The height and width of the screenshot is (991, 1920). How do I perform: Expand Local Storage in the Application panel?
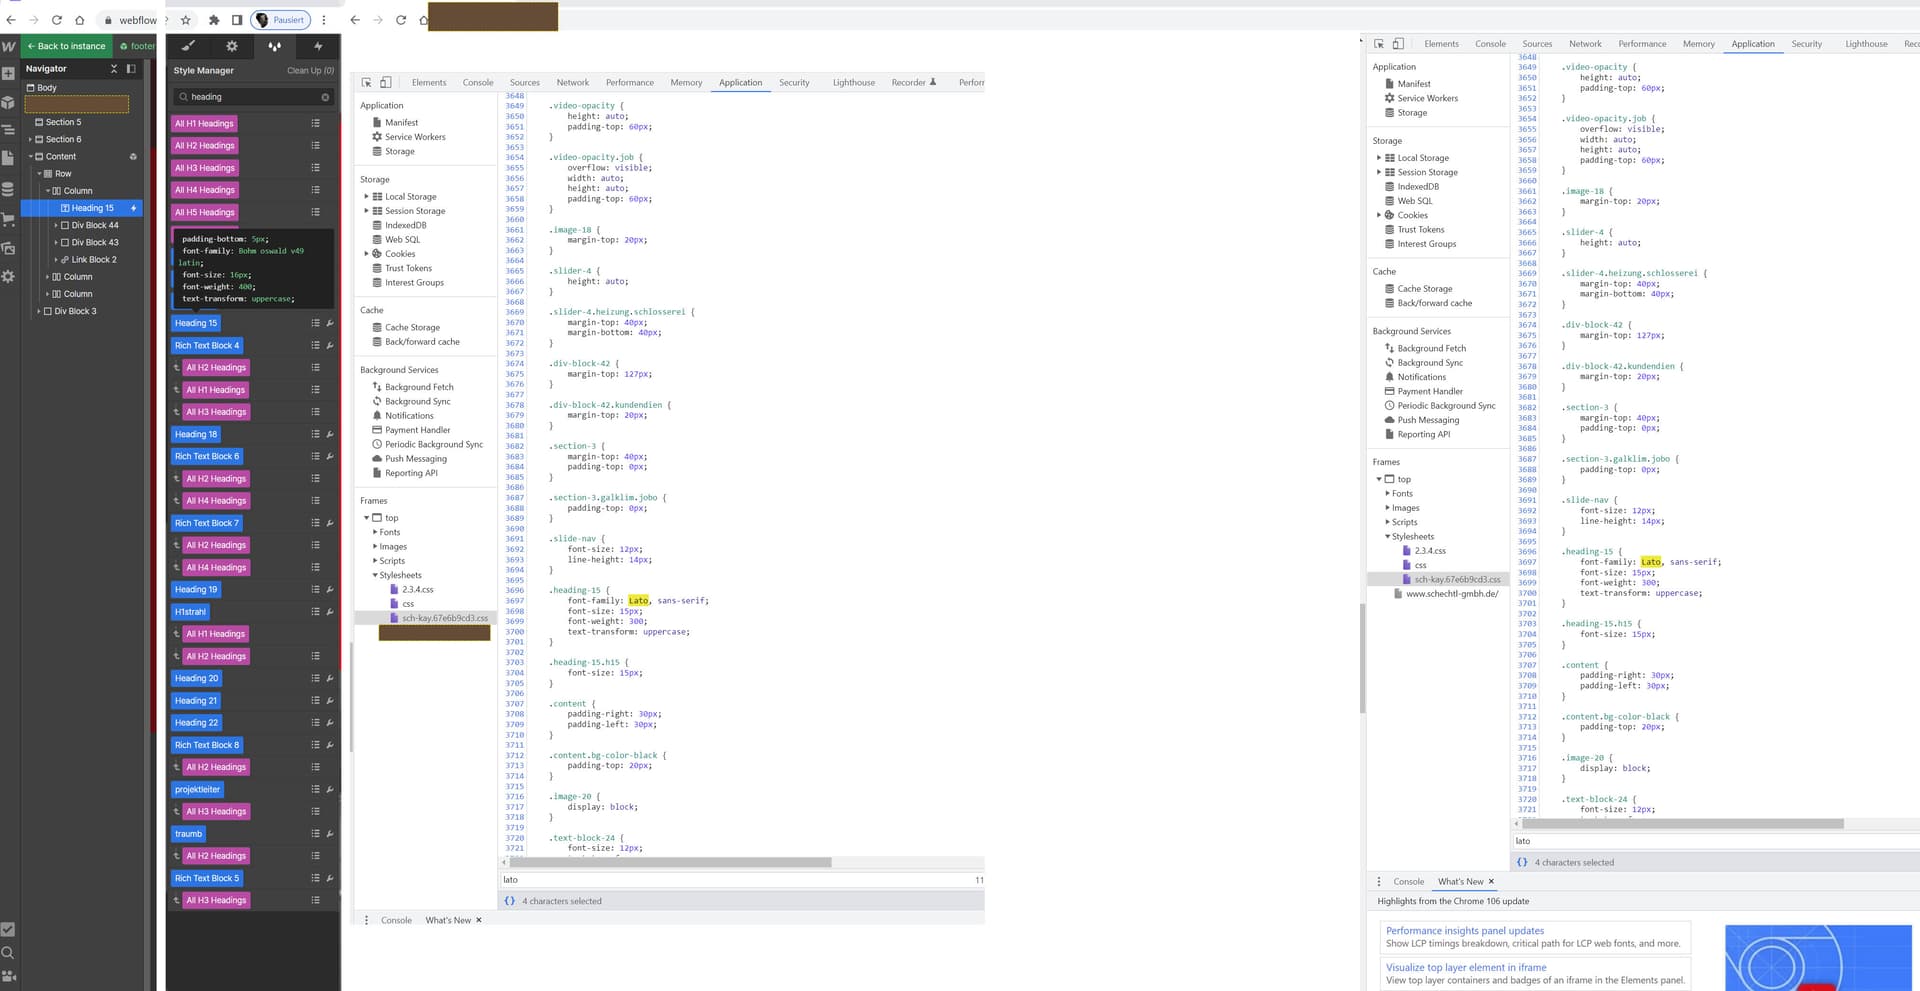point(366,196)
